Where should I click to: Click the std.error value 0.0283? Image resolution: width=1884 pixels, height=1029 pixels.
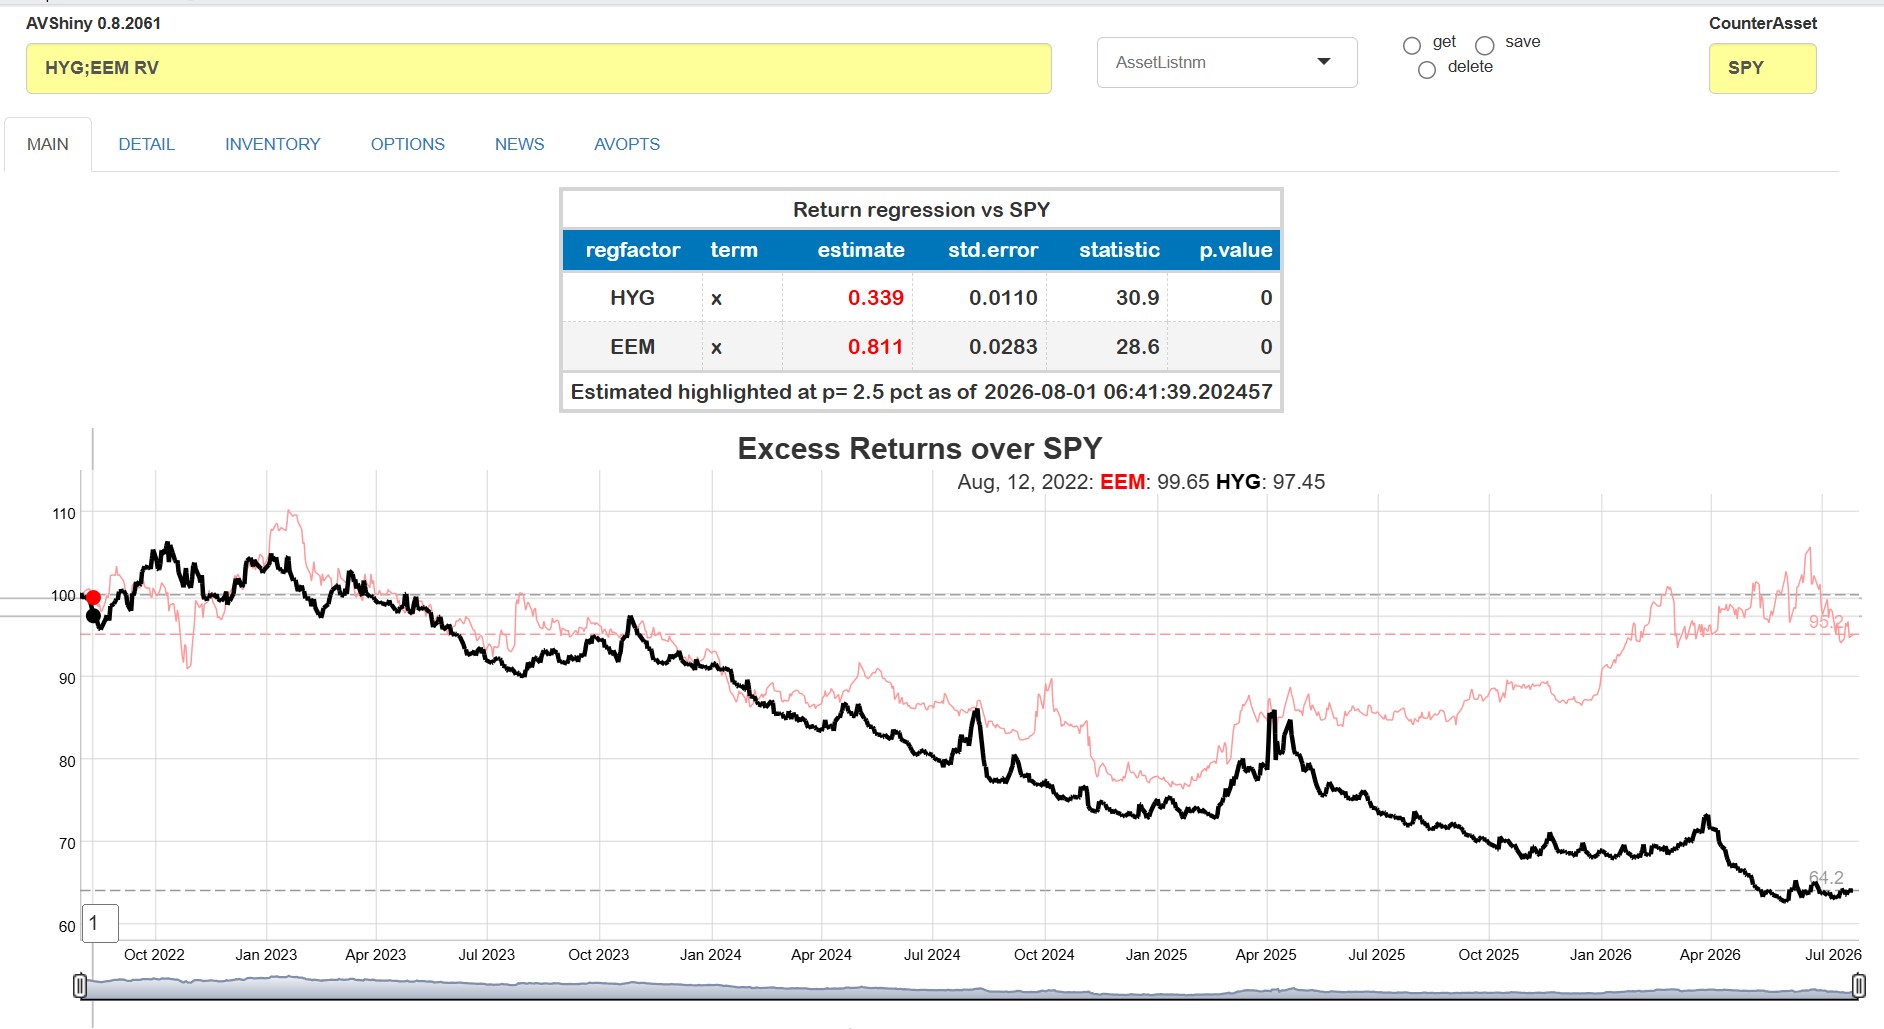pos(1003,347)
